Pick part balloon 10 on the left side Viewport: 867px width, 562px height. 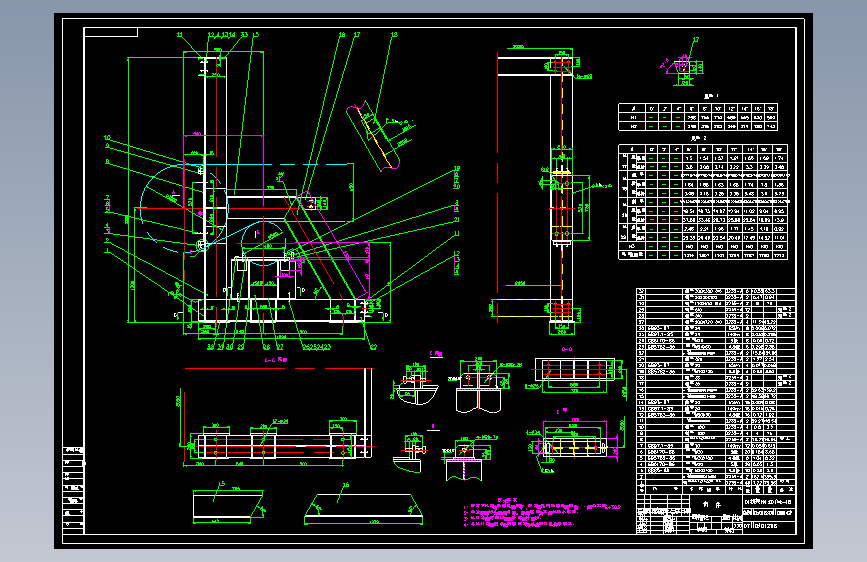107,138
